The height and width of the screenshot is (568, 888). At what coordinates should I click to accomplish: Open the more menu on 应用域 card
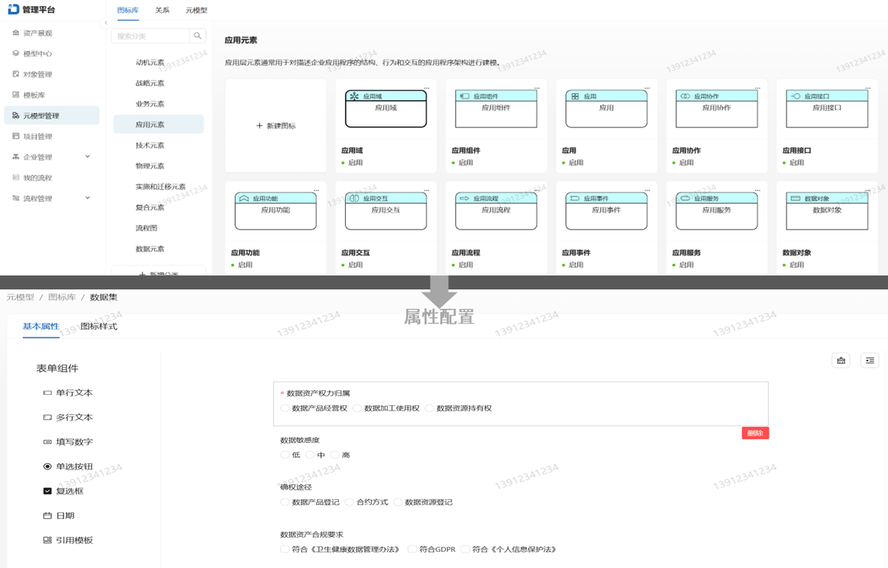click(426, 88)
